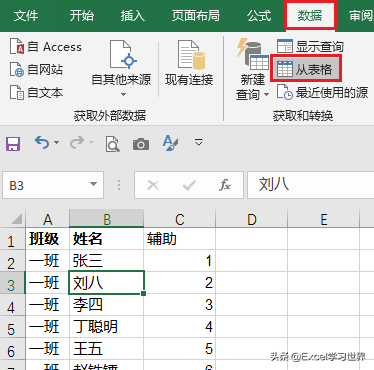Click the spelling check icon
The height and width of the screenshot is (370, 374).
pyautogui.click(x=170, y=143)
